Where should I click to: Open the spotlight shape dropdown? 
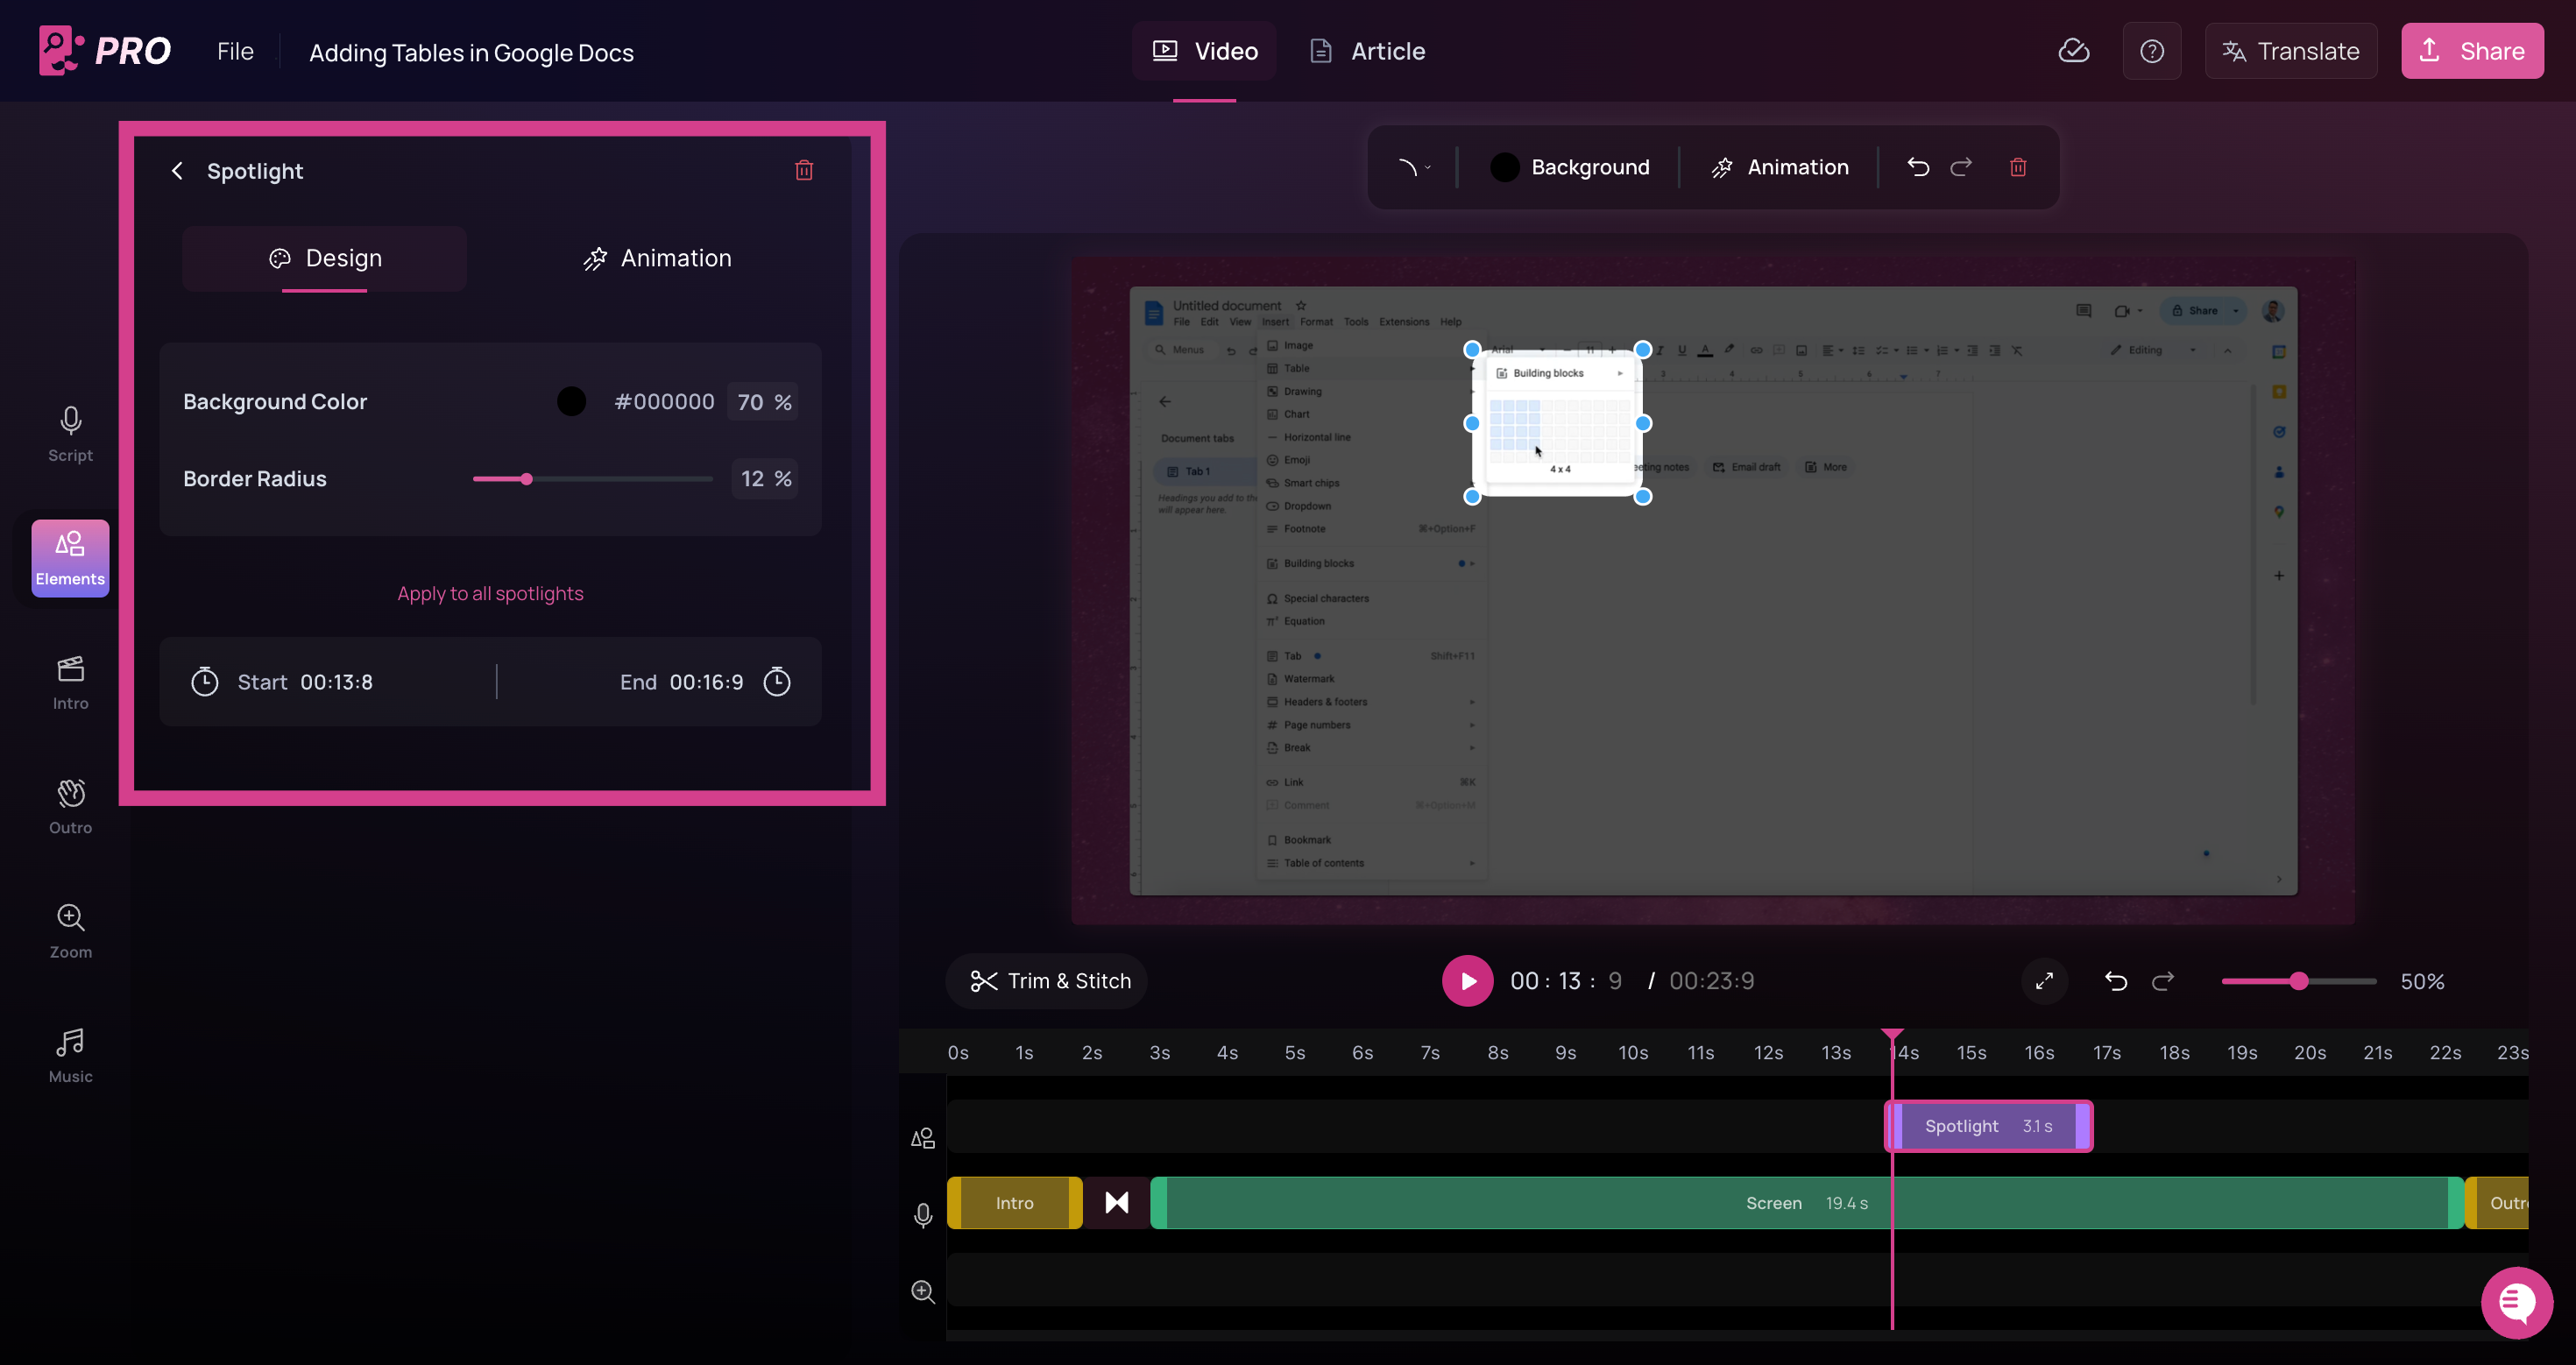tap(1413, 167)
